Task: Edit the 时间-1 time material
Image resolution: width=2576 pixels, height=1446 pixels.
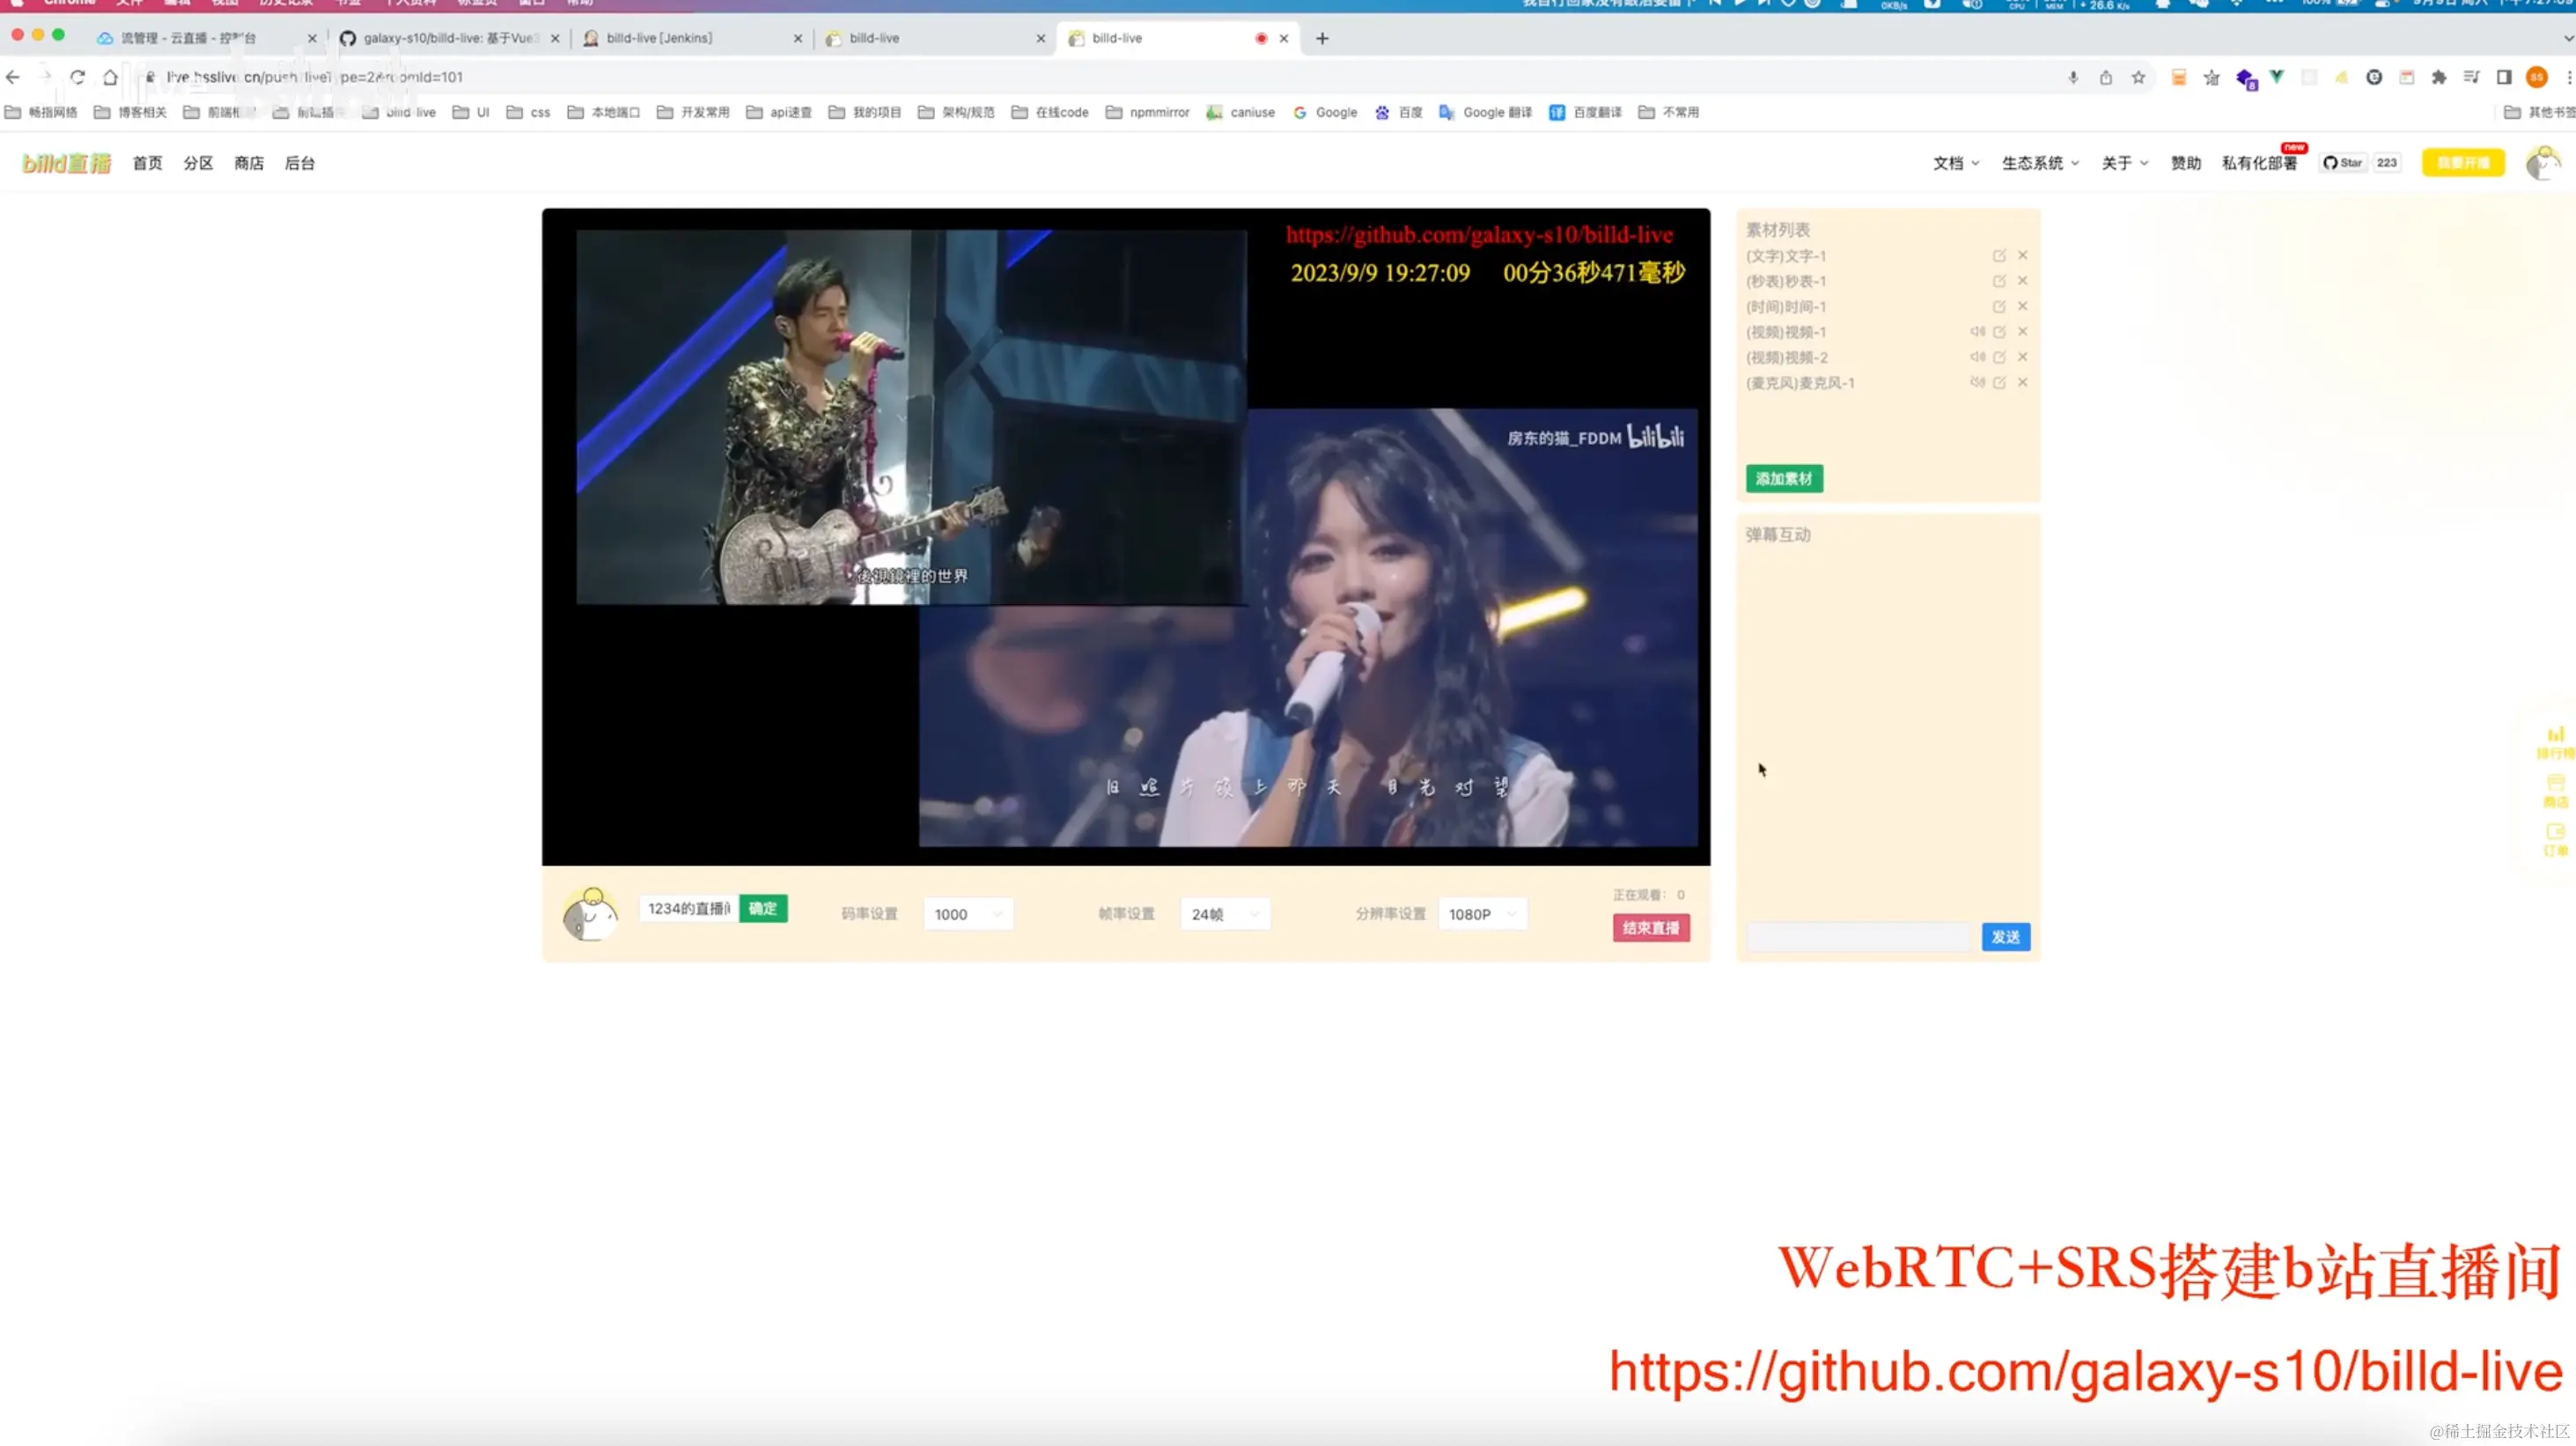Action: pos(1999,306)
